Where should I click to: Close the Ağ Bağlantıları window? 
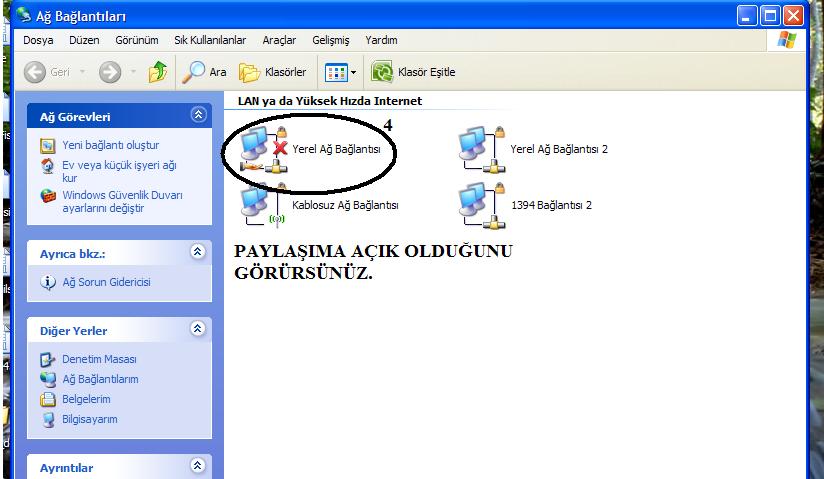click(794, 16)
